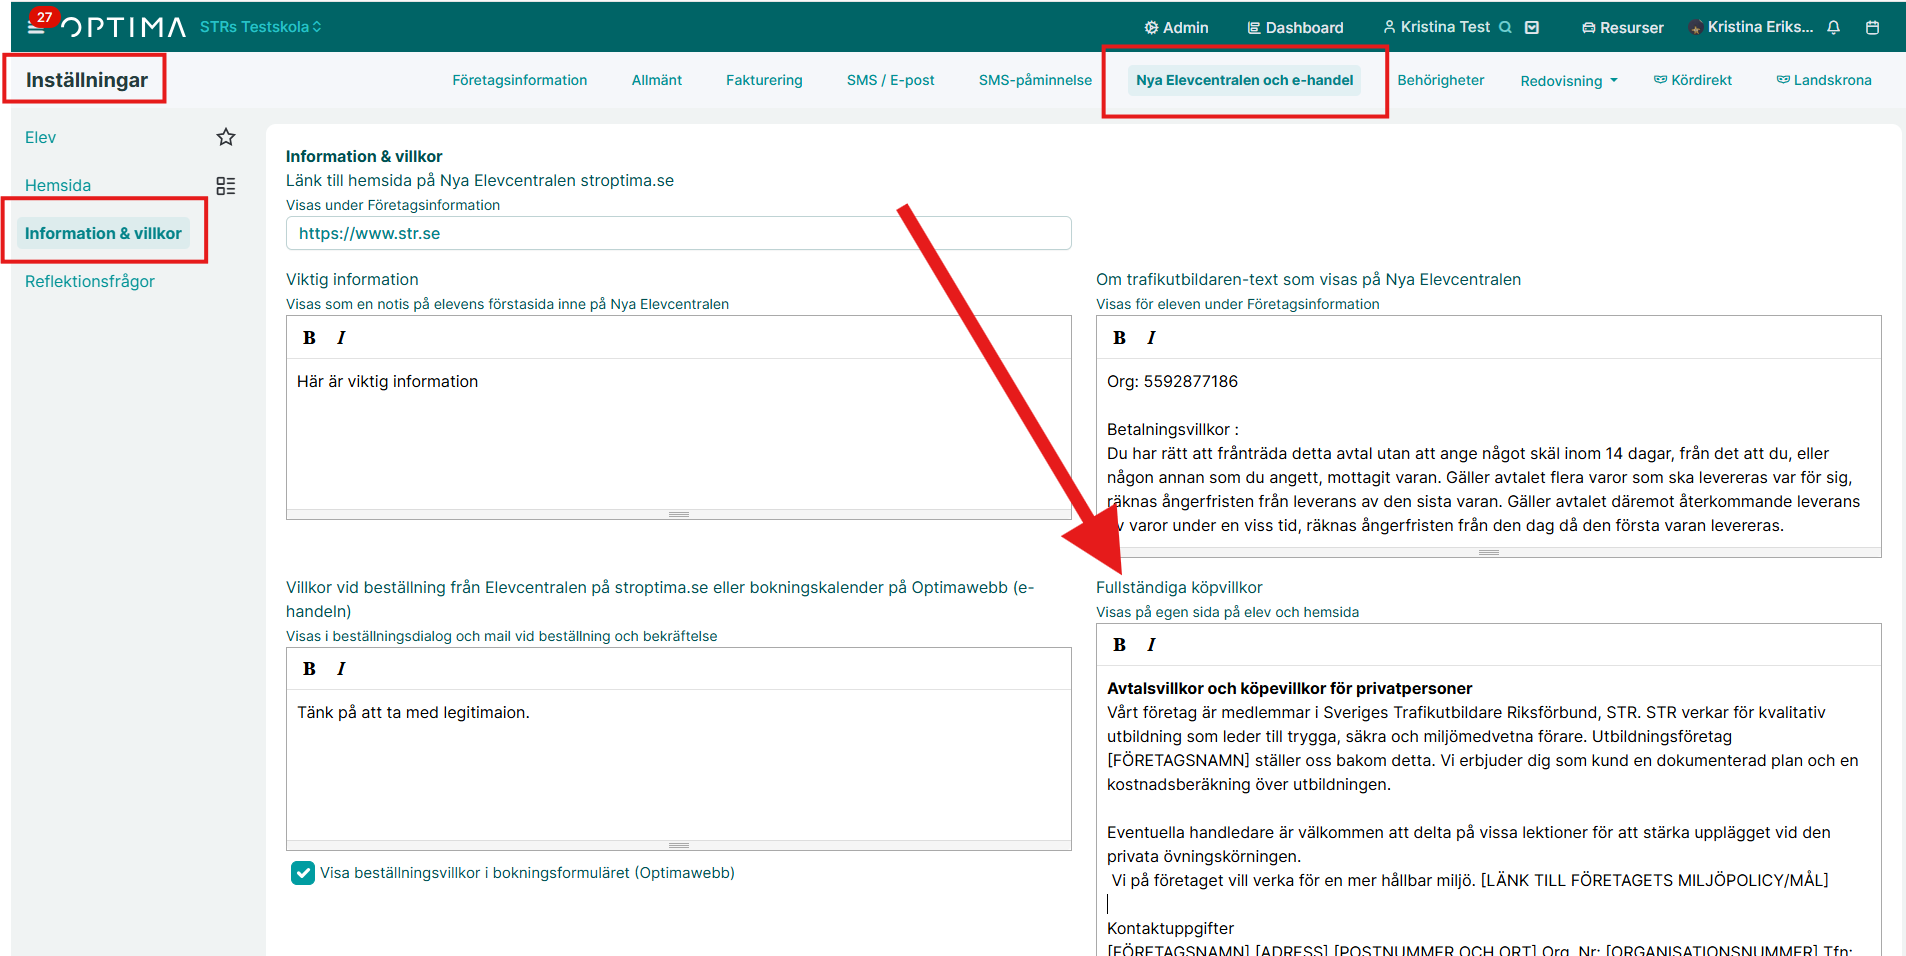Open the Kristina Eriks... user menu
The image size is (1906, 956).
click(x=1751, y=27)
